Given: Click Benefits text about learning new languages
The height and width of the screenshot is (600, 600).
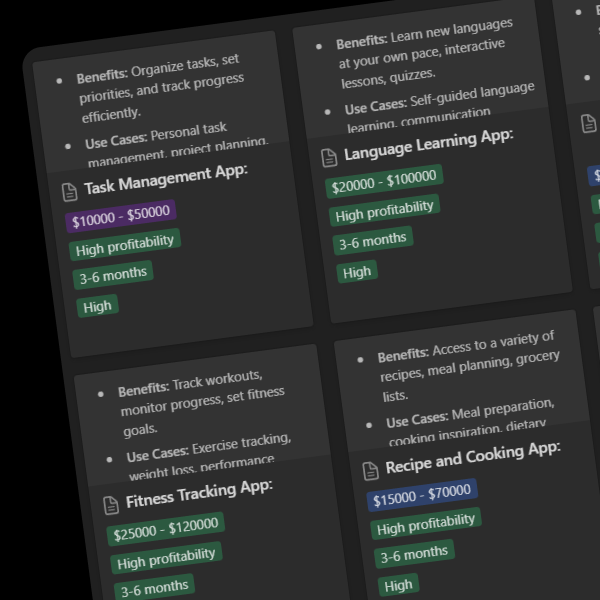Looking at the screenshot, I should pyautogui.click(x=424, y=54).
